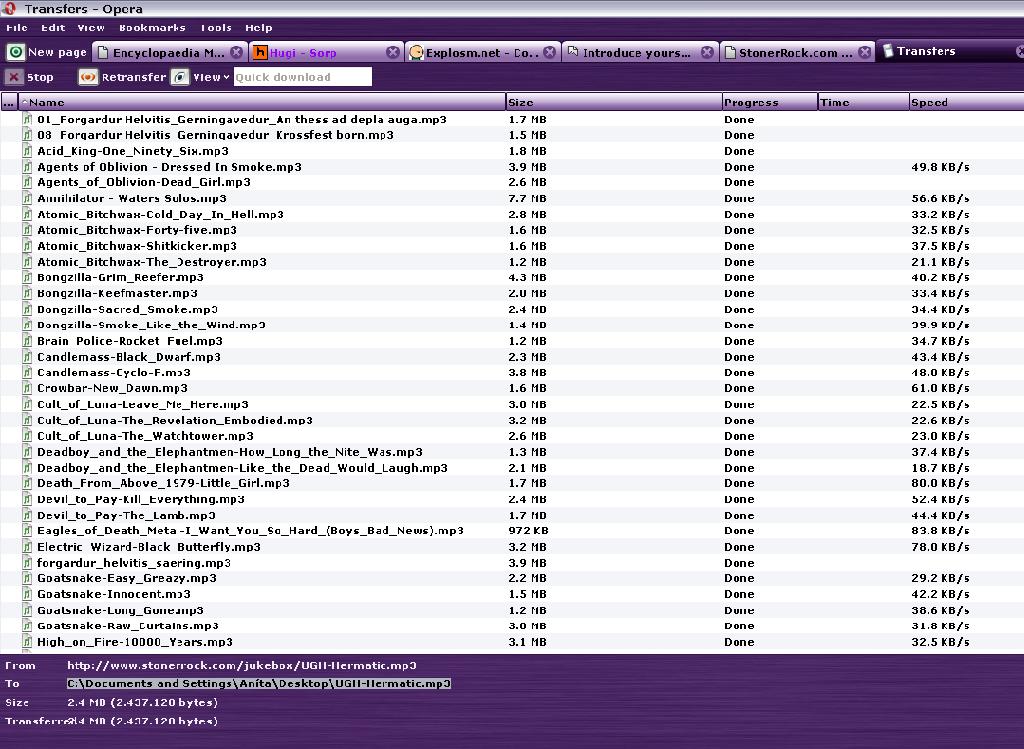The height and width of the screenshot is (749, 1024).
Task: Sort by the Progress column header
Action: tap(769, 102)
